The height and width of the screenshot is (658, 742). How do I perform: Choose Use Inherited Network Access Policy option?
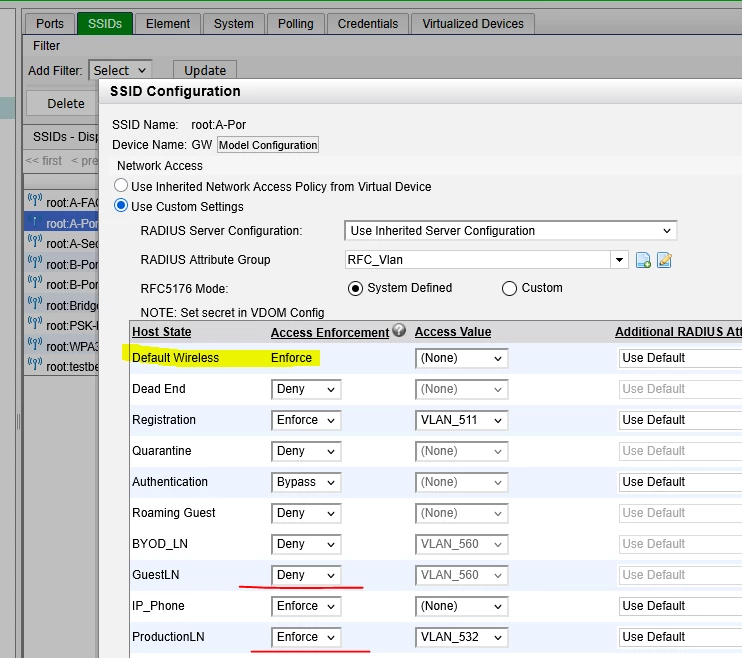click(x=121, y=186)
